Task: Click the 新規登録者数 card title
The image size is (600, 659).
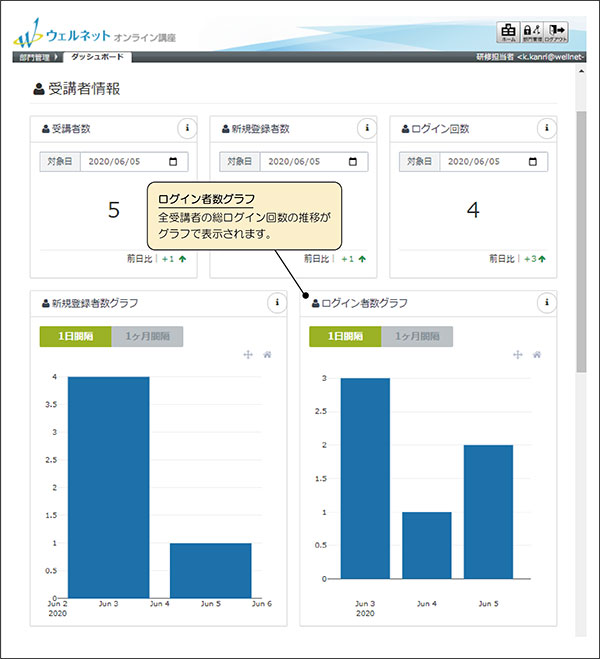Action: [256, 129]
